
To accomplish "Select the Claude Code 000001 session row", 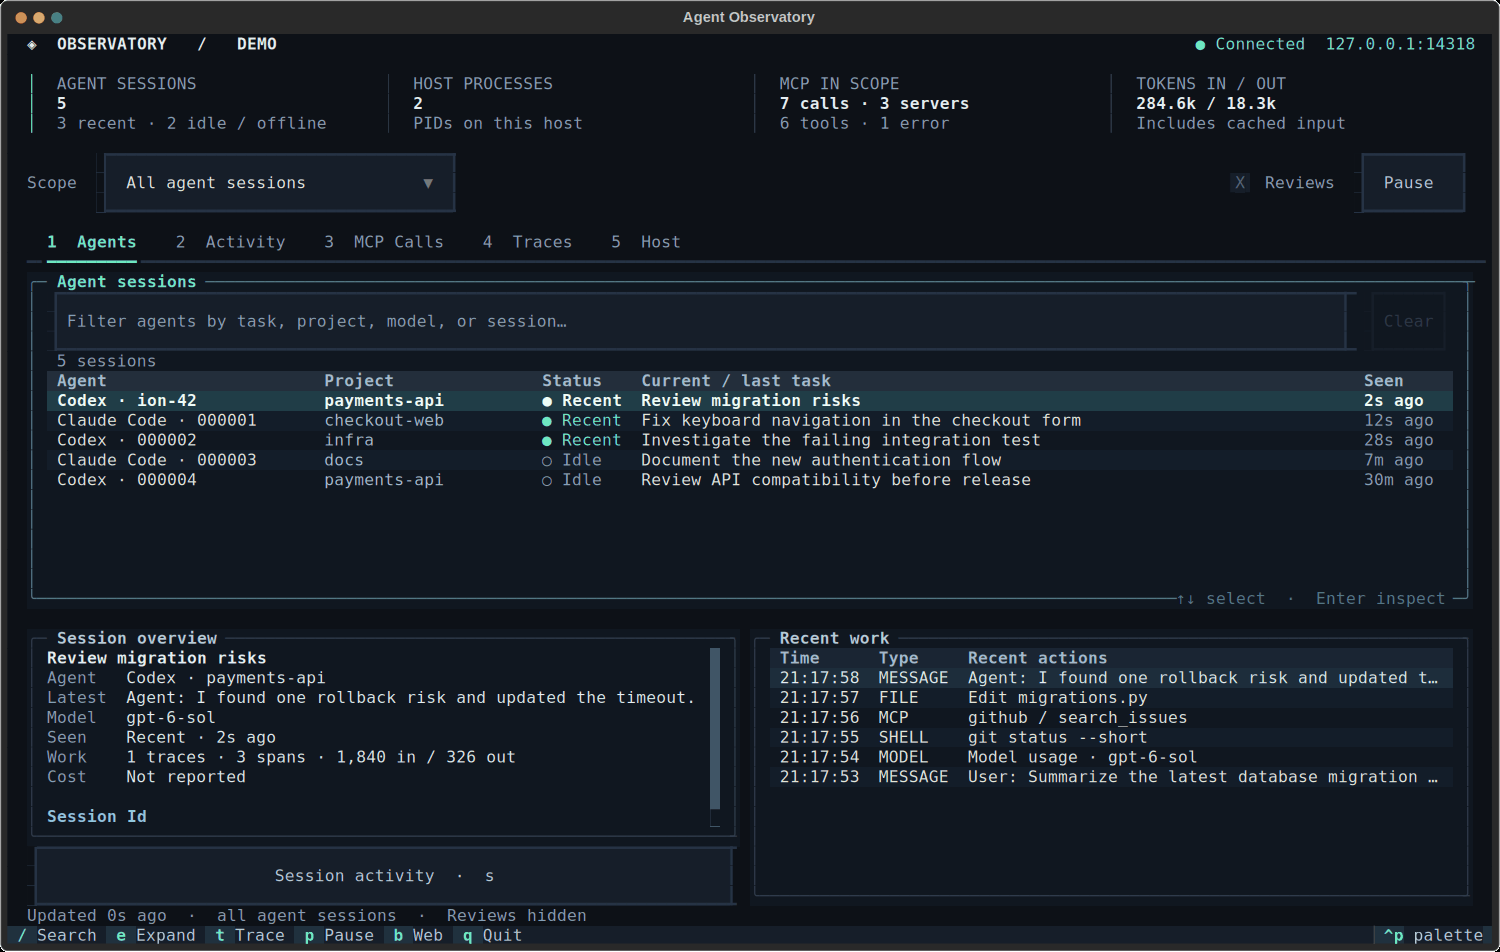I will click(x=750, y=421).
